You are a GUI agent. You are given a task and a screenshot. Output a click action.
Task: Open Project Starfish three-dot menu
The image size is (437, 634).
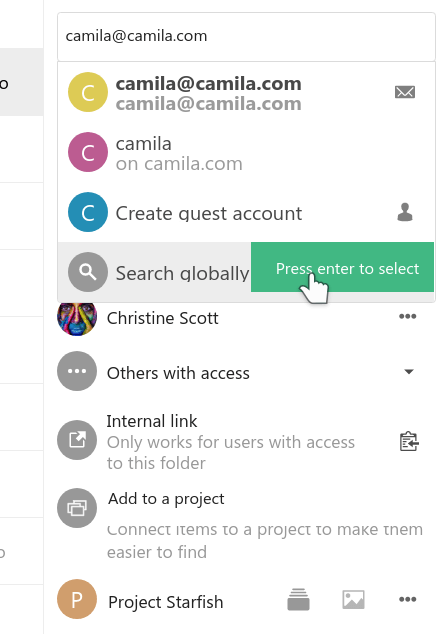(x=407, y=599)
